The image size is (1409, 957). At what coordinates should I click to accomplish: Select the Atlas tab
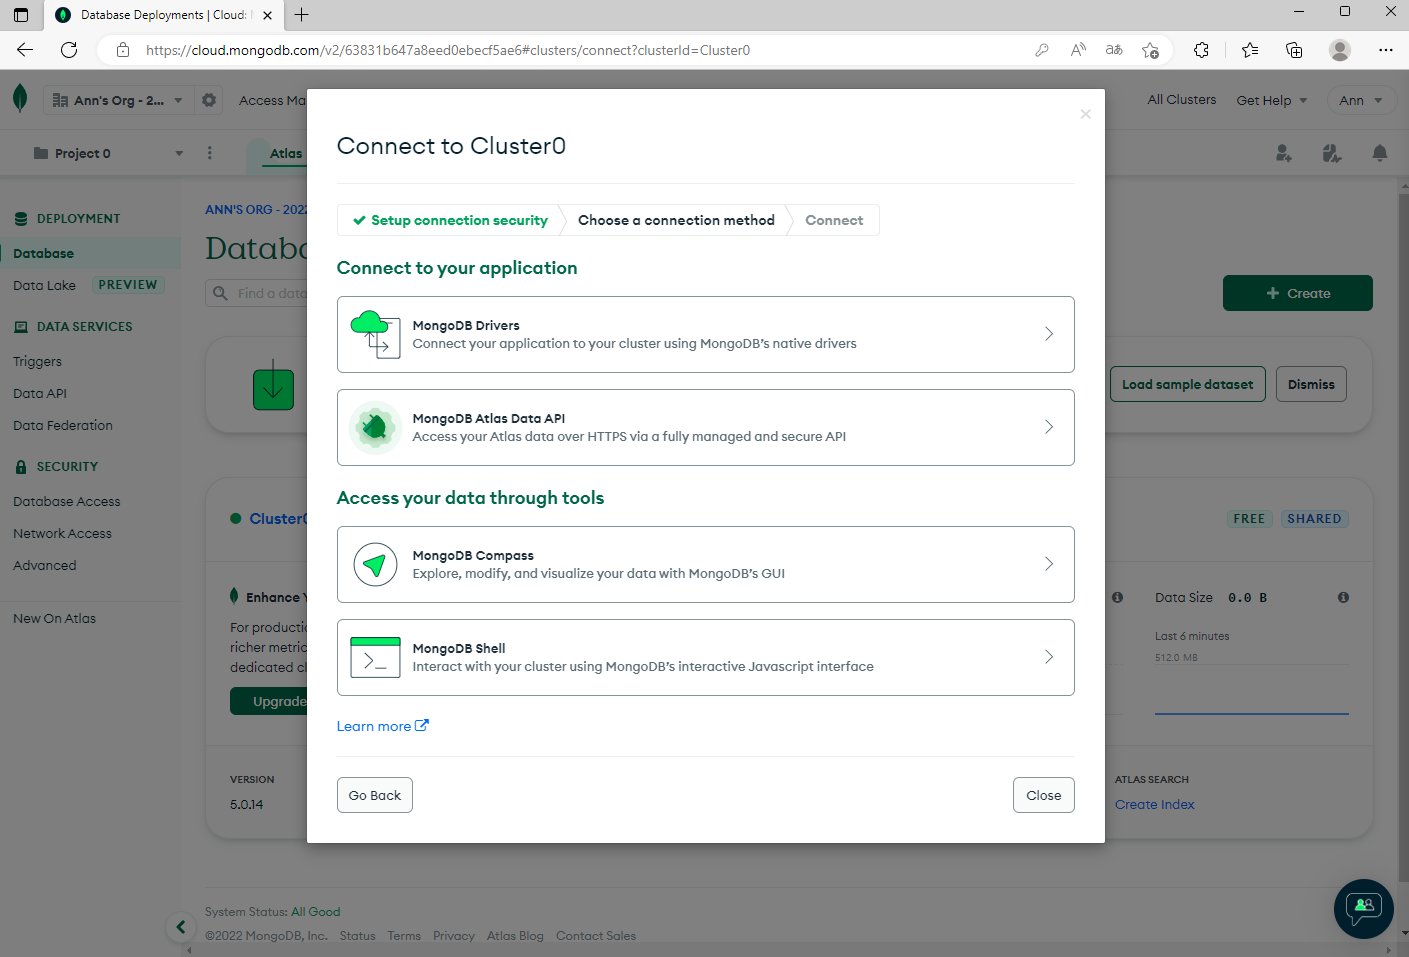pyautogui.click(x=286, y=153)
